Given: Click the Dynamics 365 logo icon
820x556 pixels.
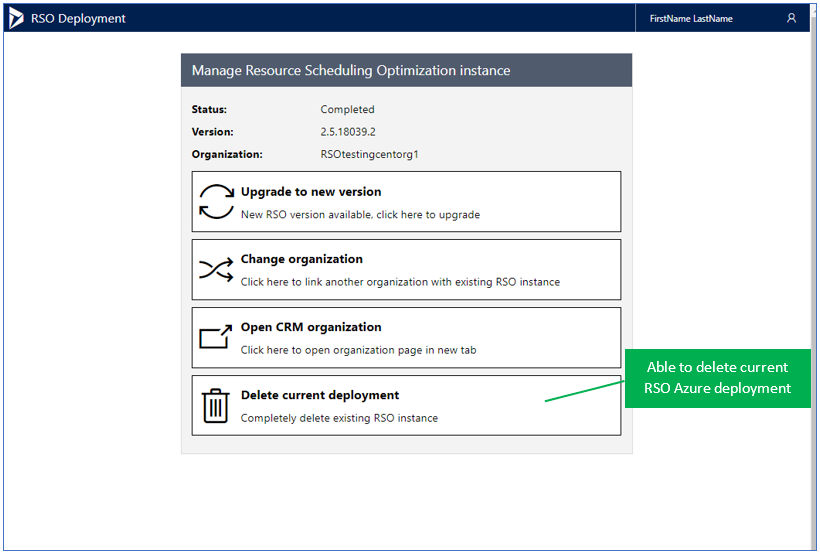Looking at the screenshot, I should (x=17, y=18).
